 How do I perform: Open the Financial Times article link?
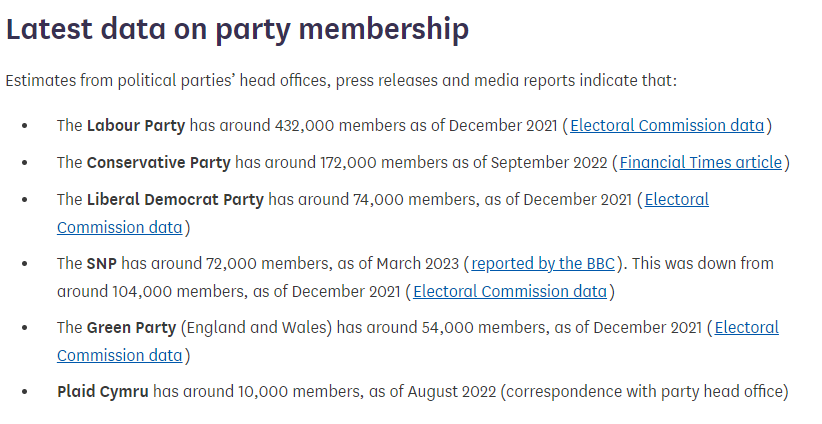point(700,162)
